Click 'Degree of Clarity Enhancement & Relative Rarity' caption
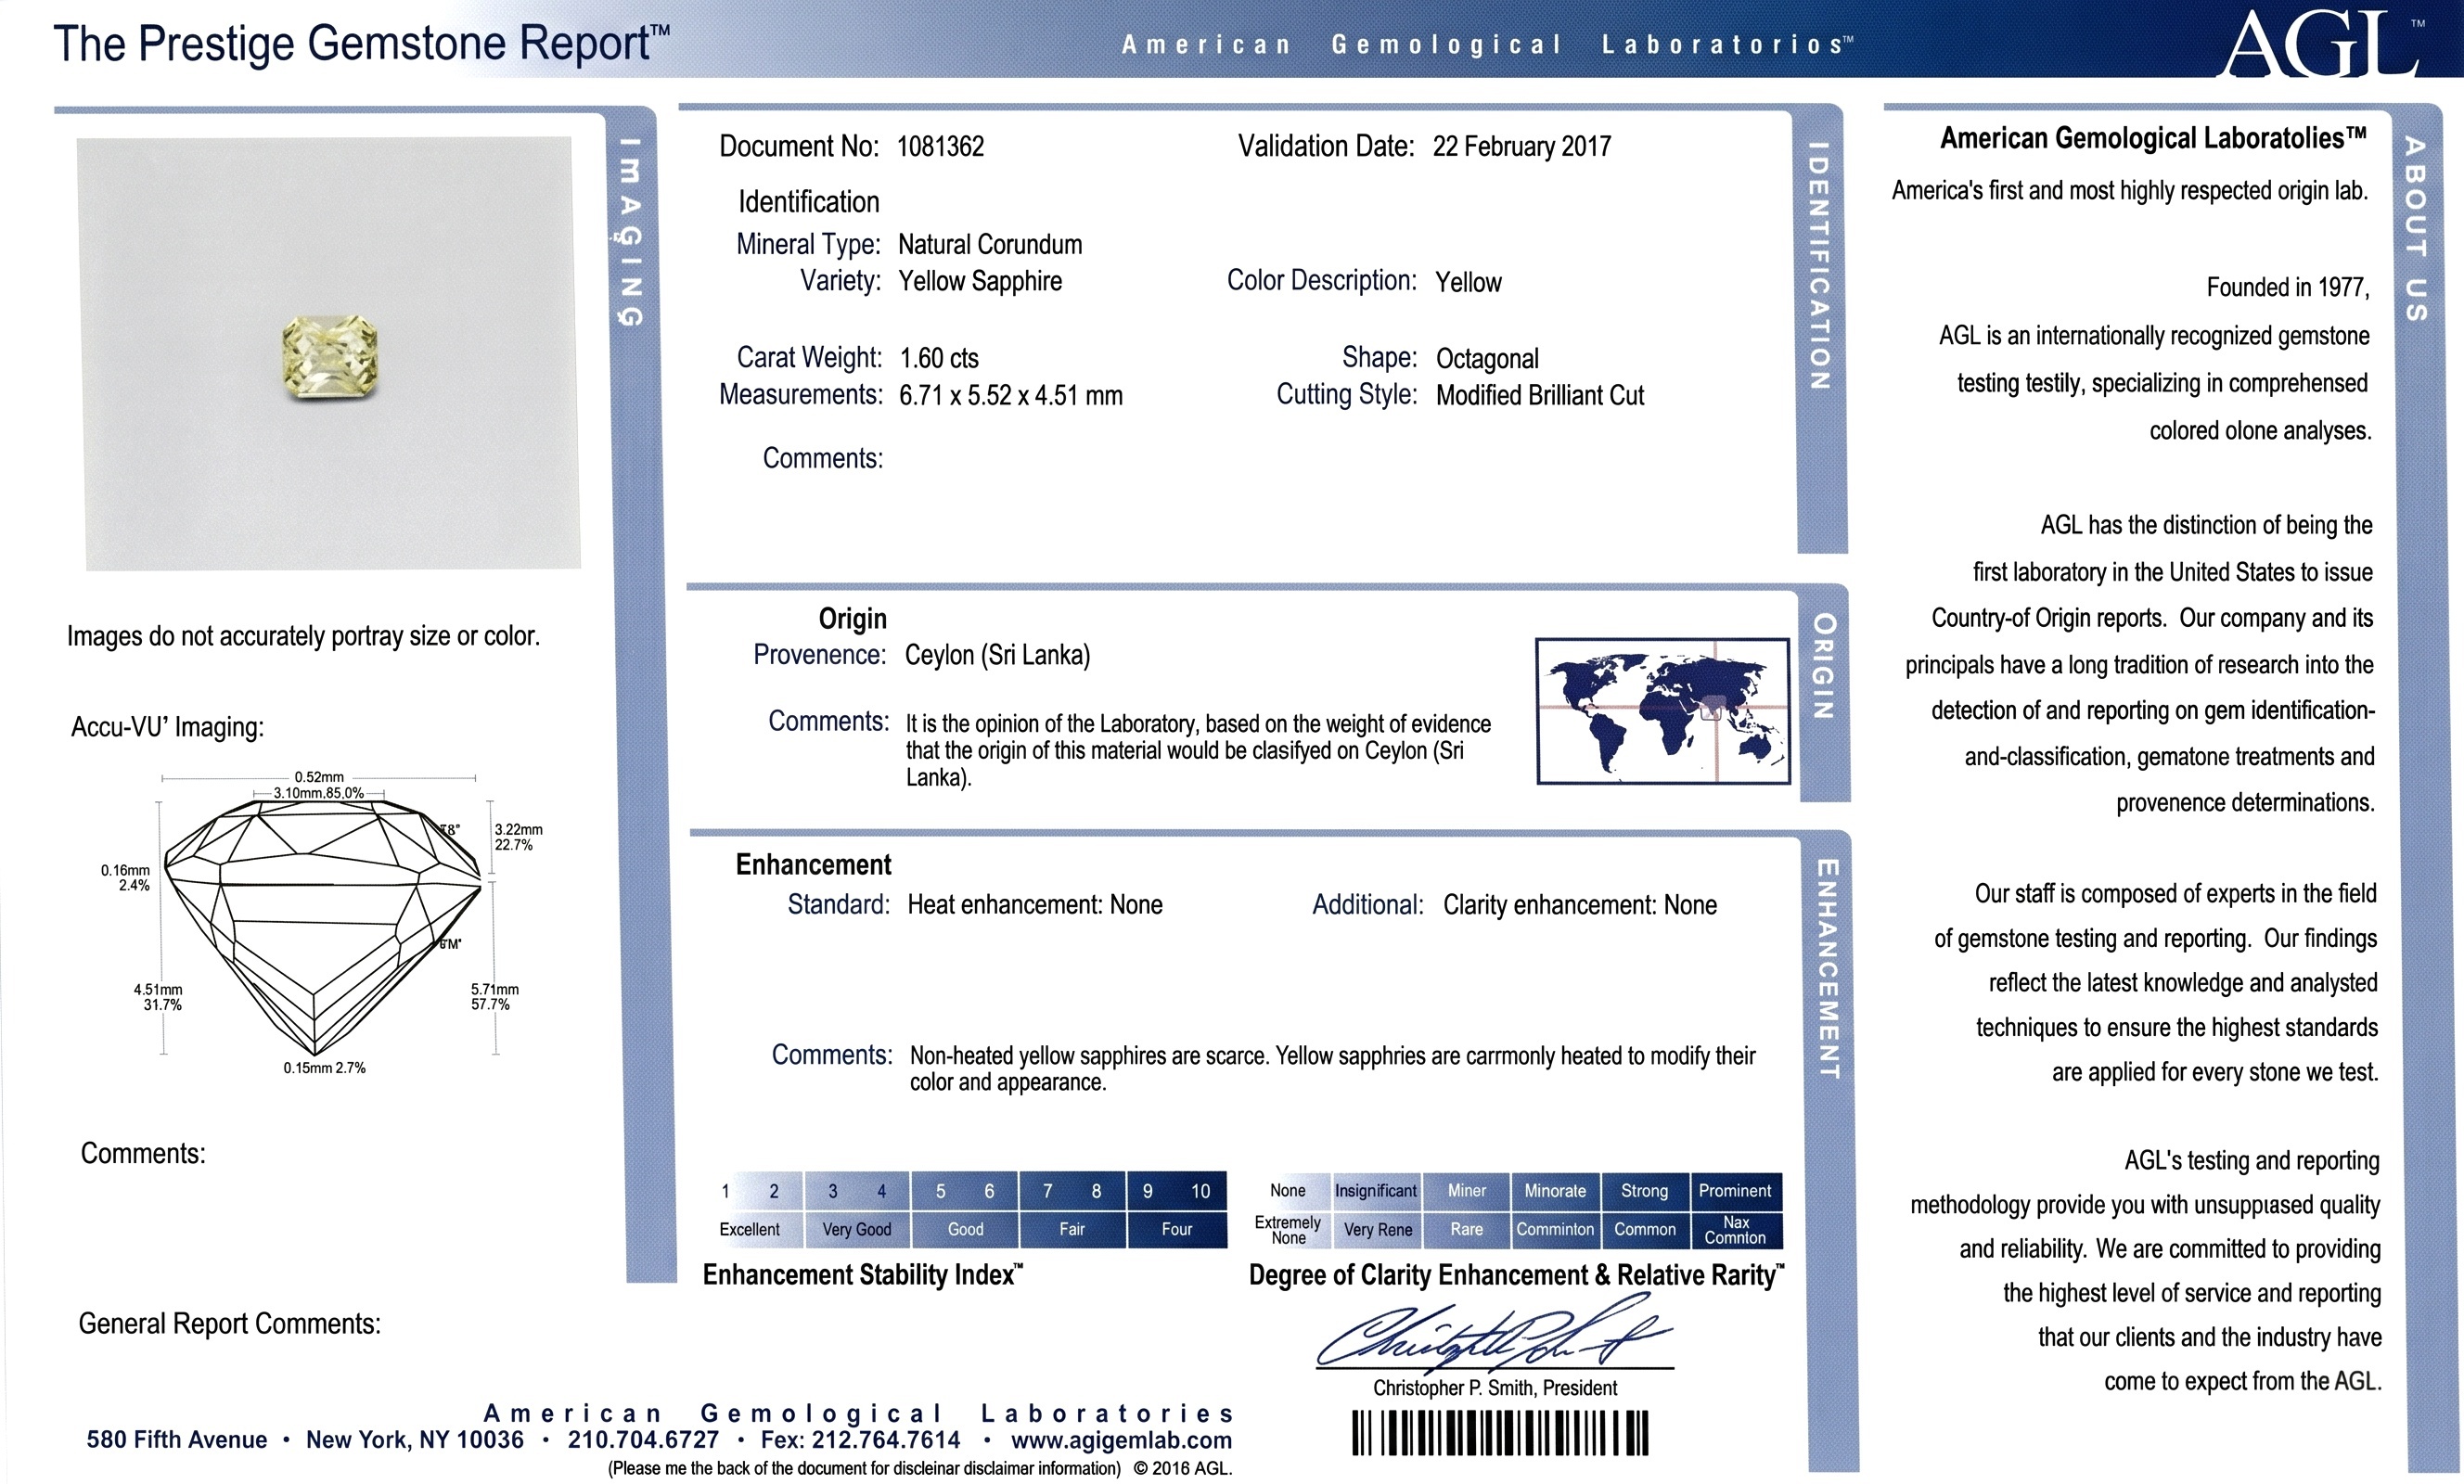The image size is (2464, 1484). tap(1517, 1275)
